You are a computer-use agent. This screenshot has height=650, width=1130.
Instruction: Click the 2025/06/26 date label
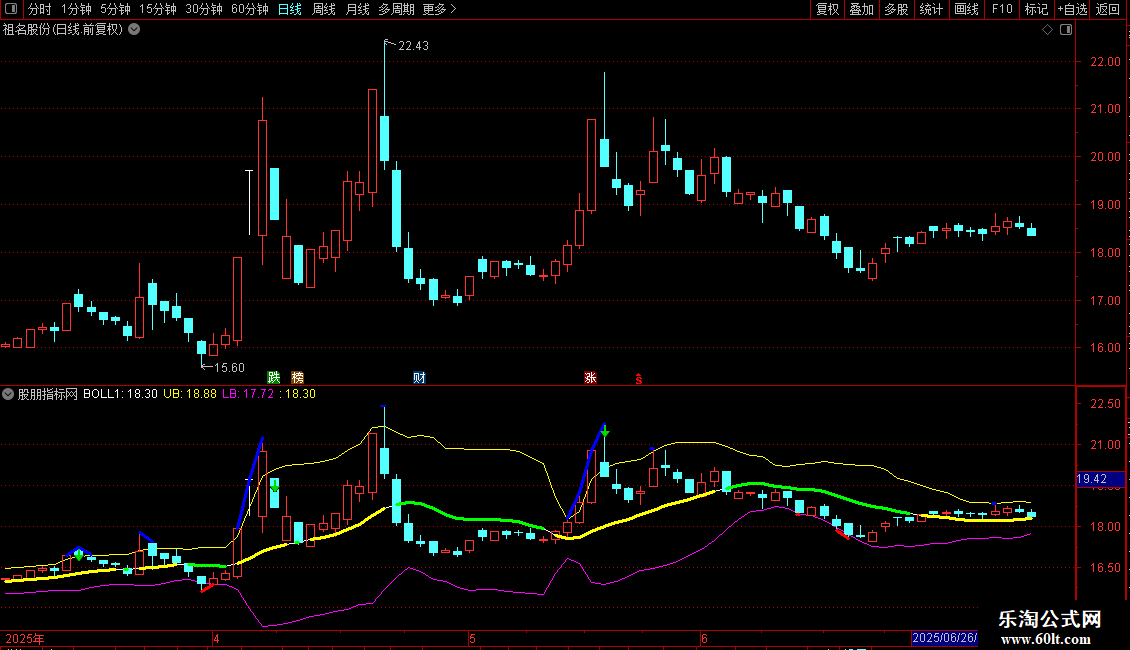pos(944,638)
